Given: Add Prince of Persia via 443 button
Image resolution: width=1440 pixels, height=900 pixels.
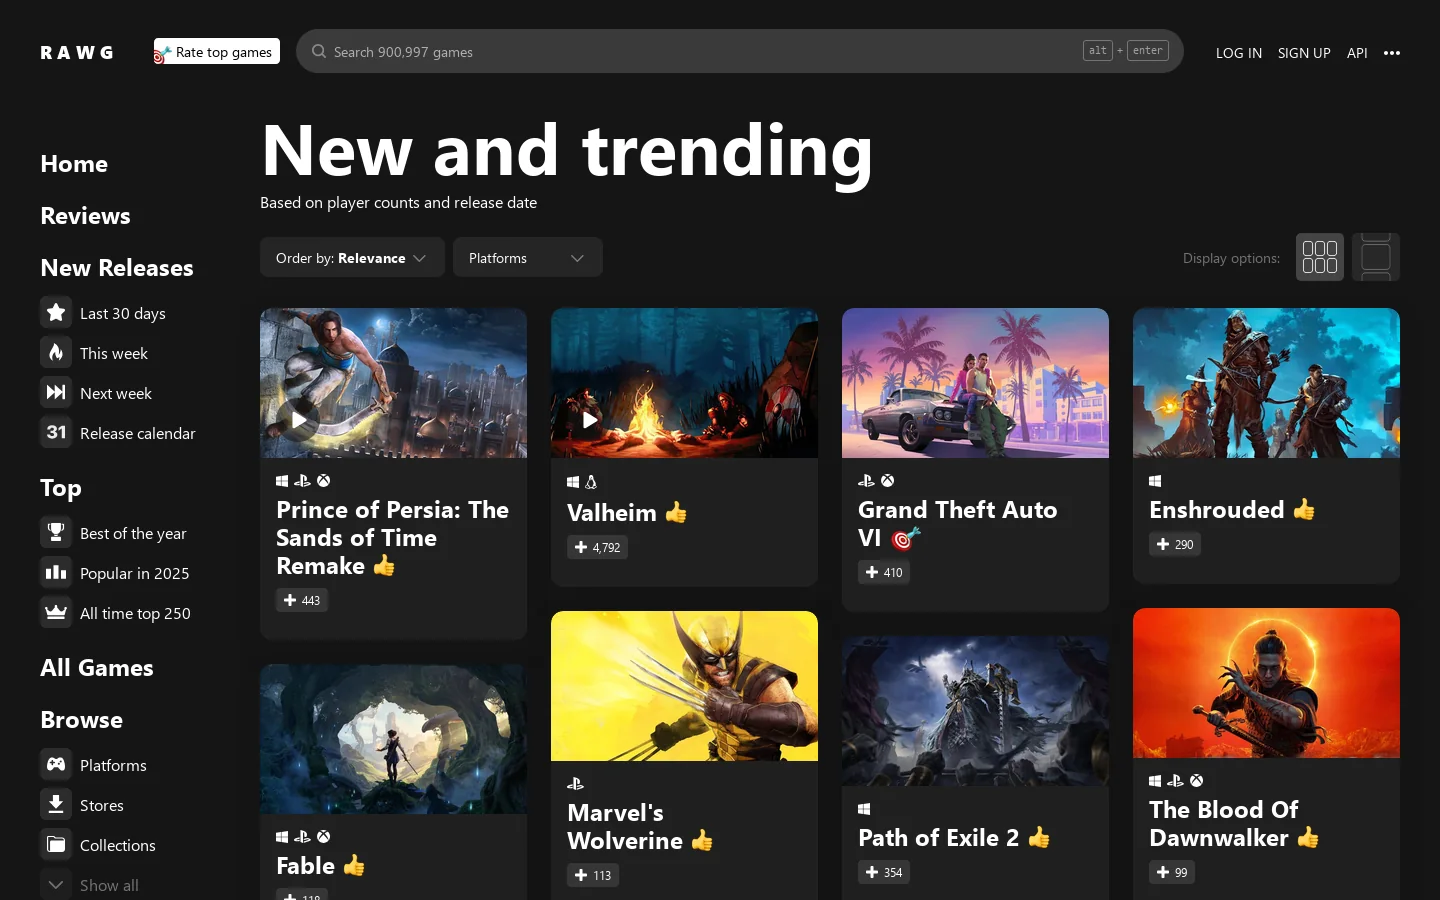Looking at the screenshot, I should (x=302, y=600).
